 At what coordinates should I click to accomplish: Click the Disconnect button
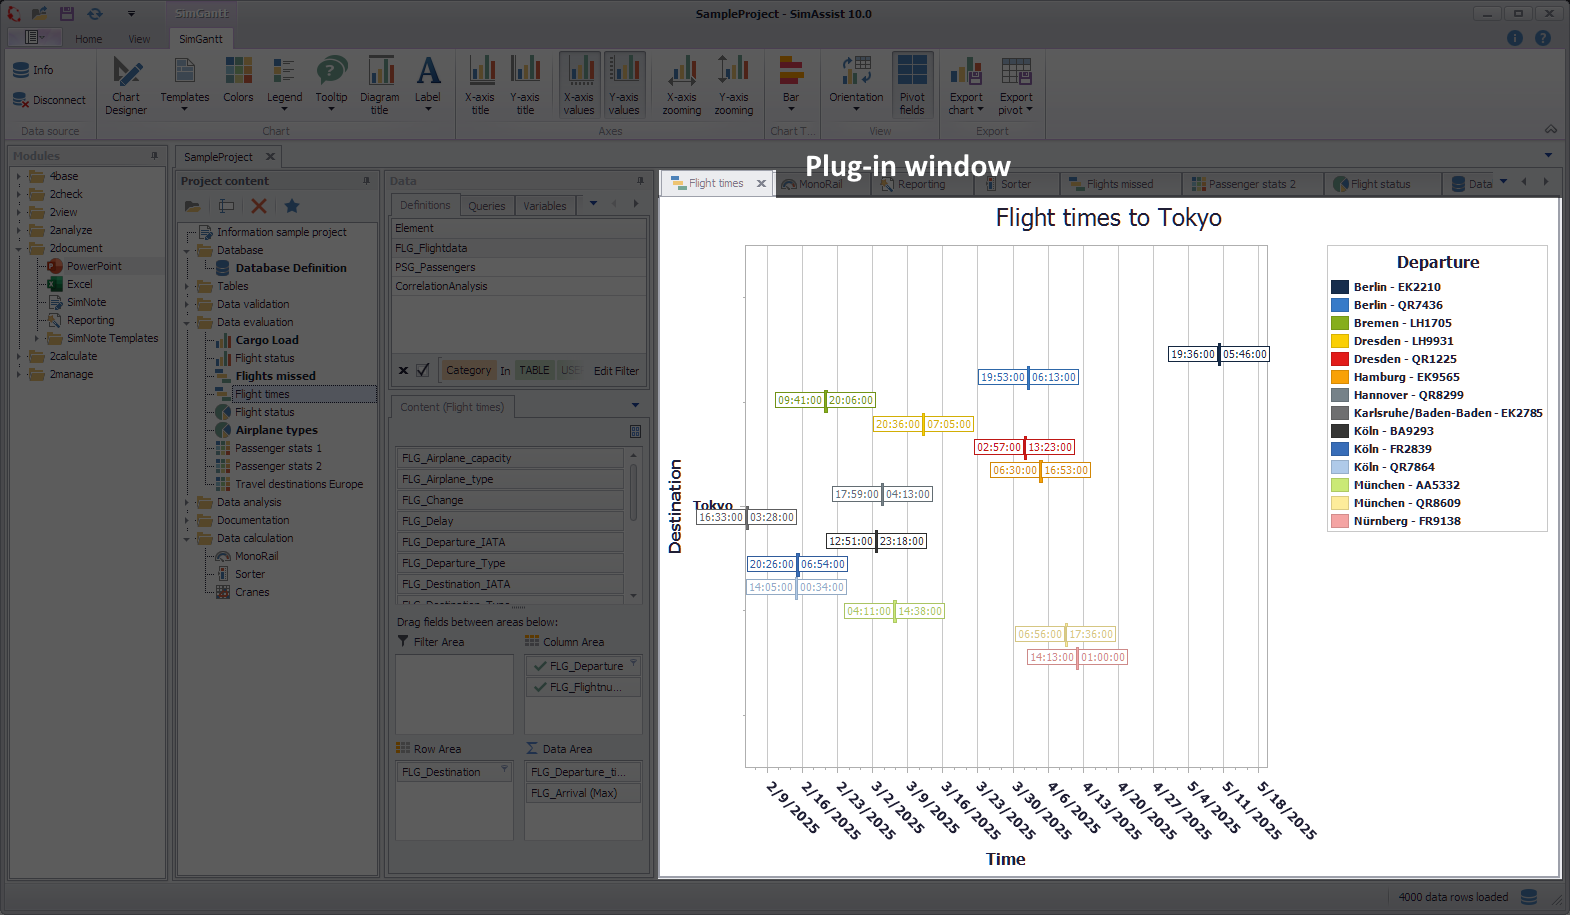tap(49, 100)
